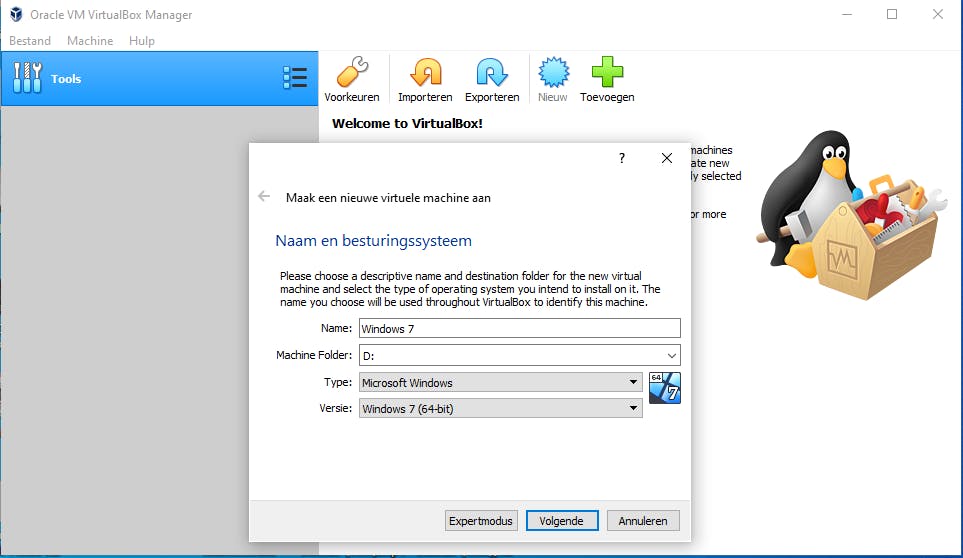Click the Welcome to VirtualBox! heading
Image resolution: width=963 pixels, height=558 pixels.
[x=407, y=123]
